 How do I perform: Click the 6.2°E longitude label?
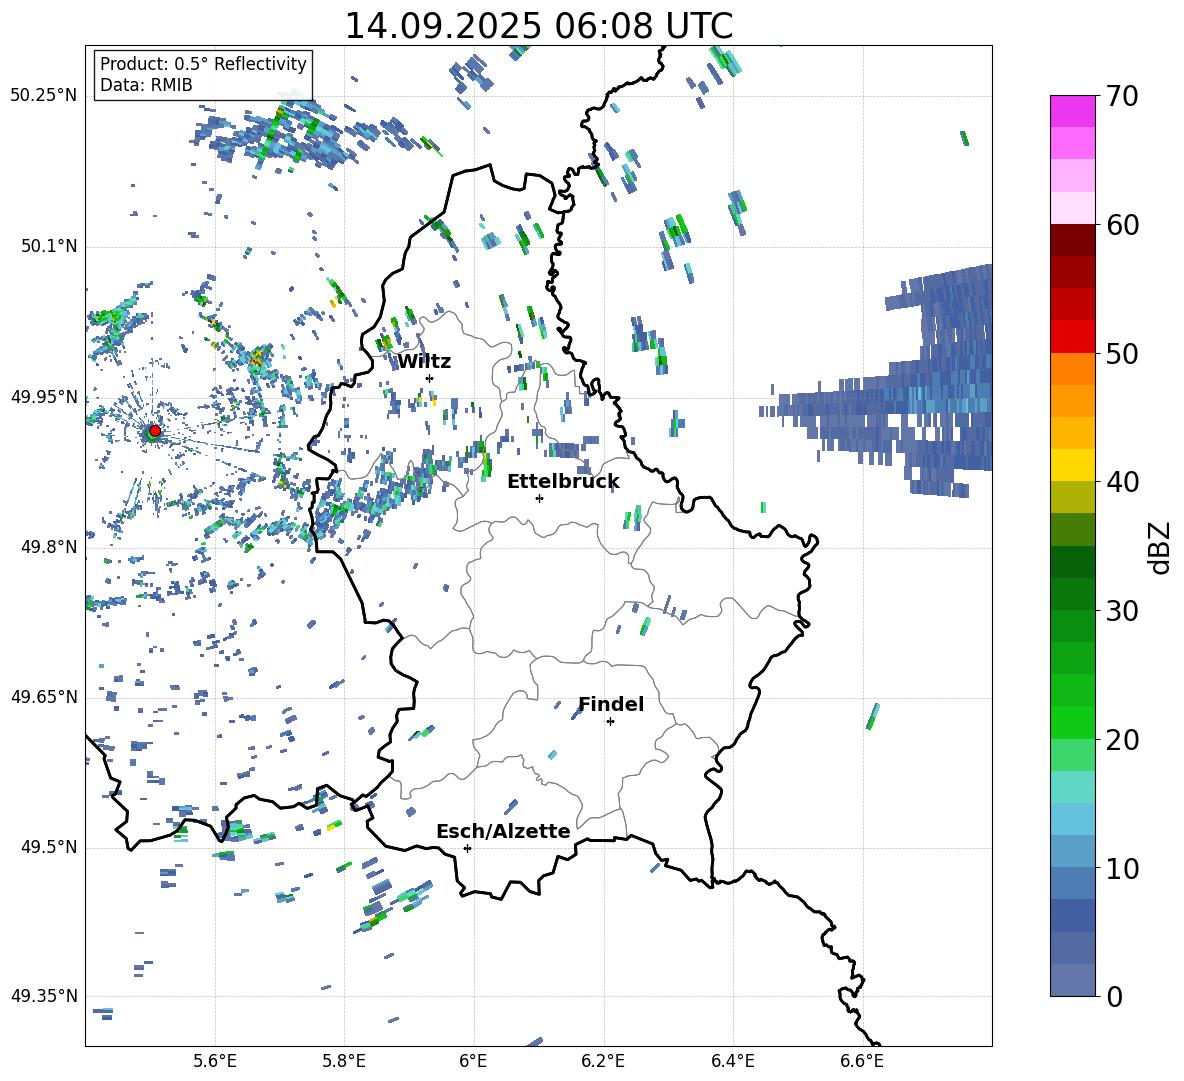(x=603, y=1061)
